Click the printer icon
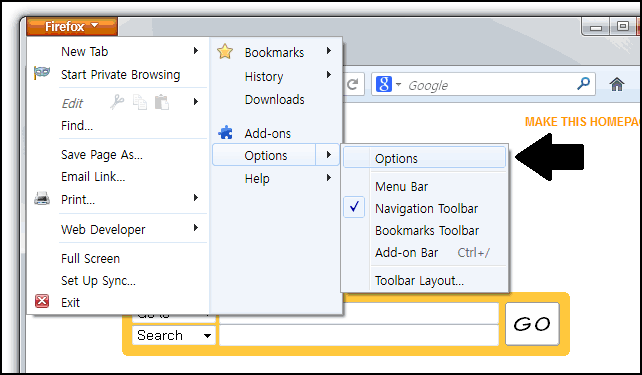 (x=42, y=199)
